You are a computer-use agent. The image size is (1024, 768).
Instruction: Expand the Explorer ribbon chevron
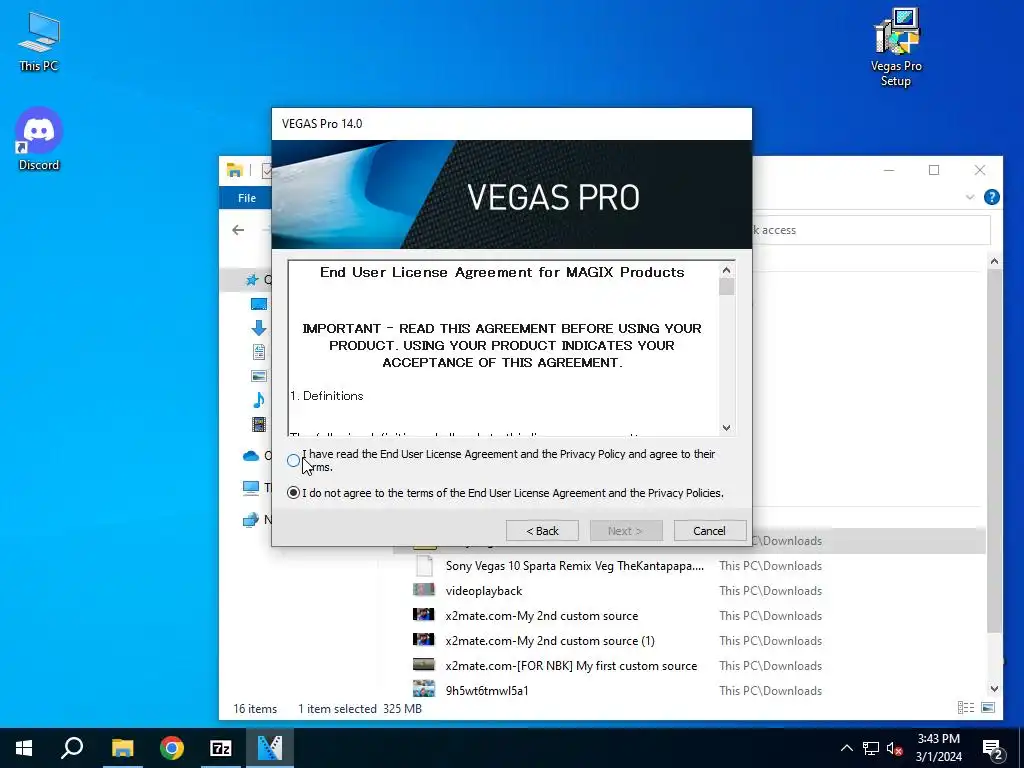point(970,197)
